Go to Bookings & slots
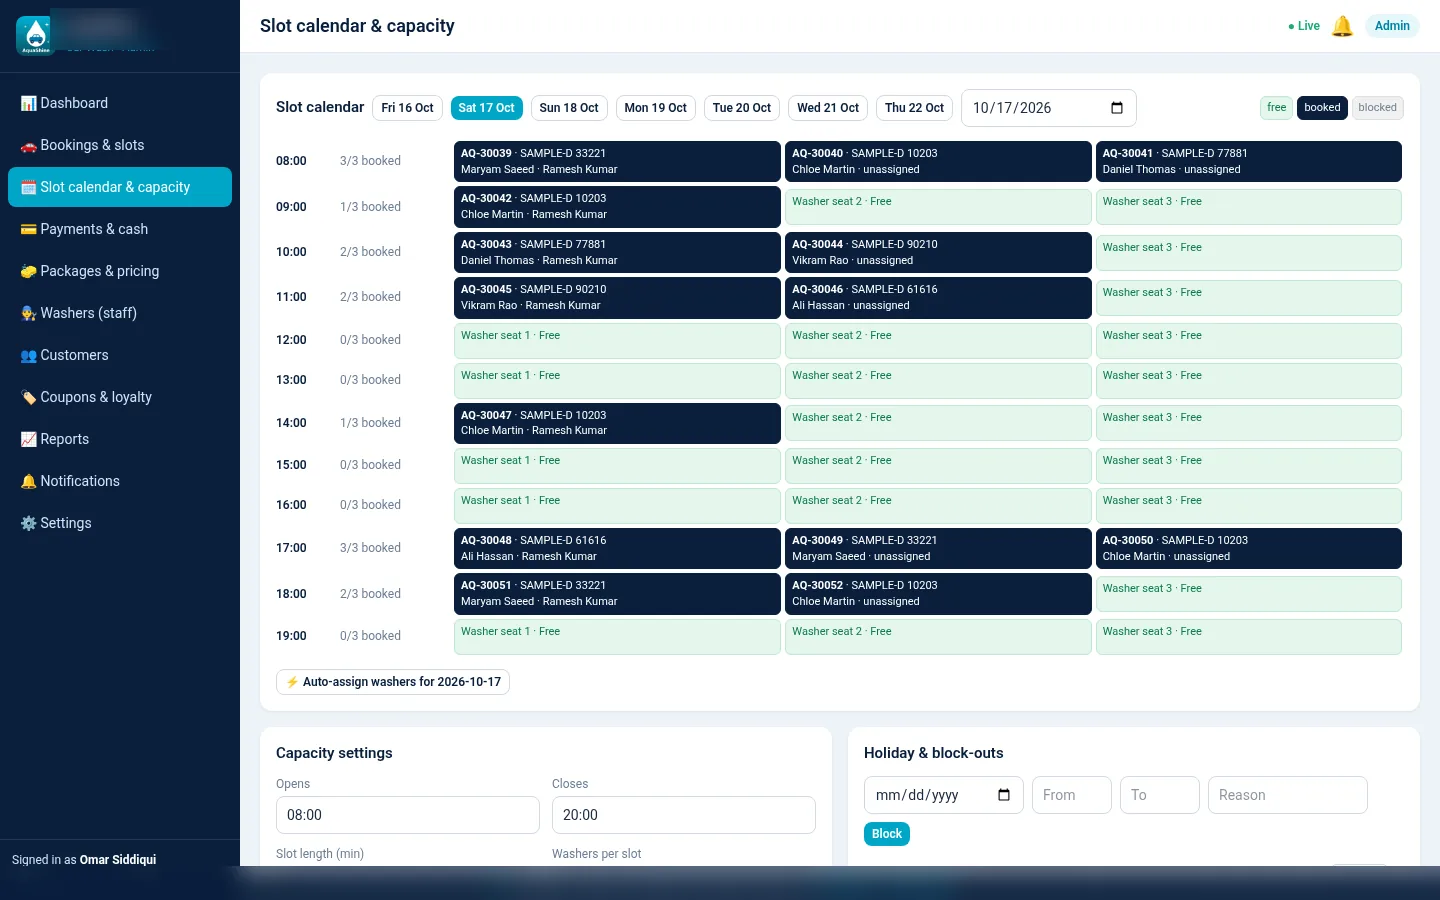Screen dimensions: 1440x900 [x=120, y=145]
